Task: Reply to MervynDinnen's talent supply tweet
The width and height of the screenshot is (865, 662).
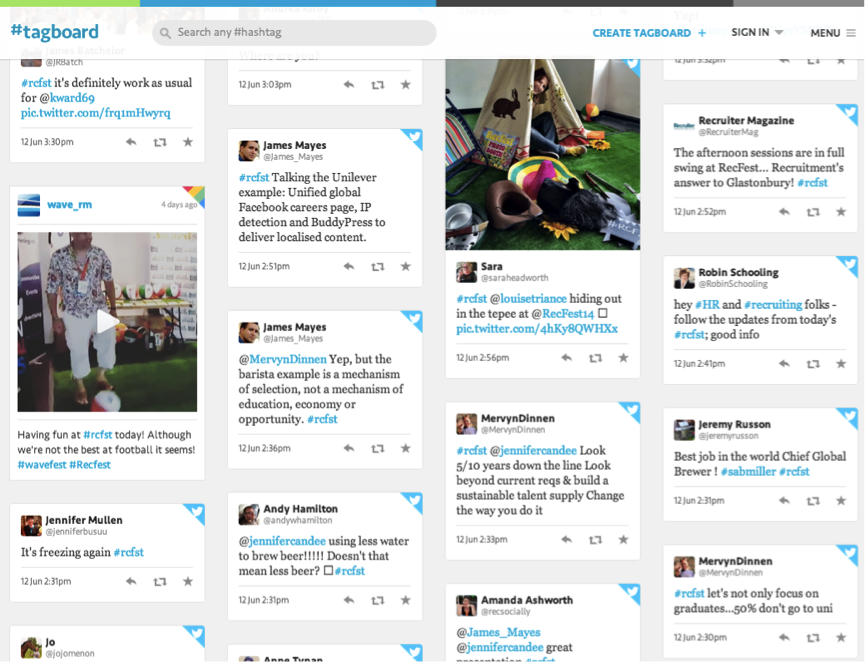Action: click(x=567, y=540)
